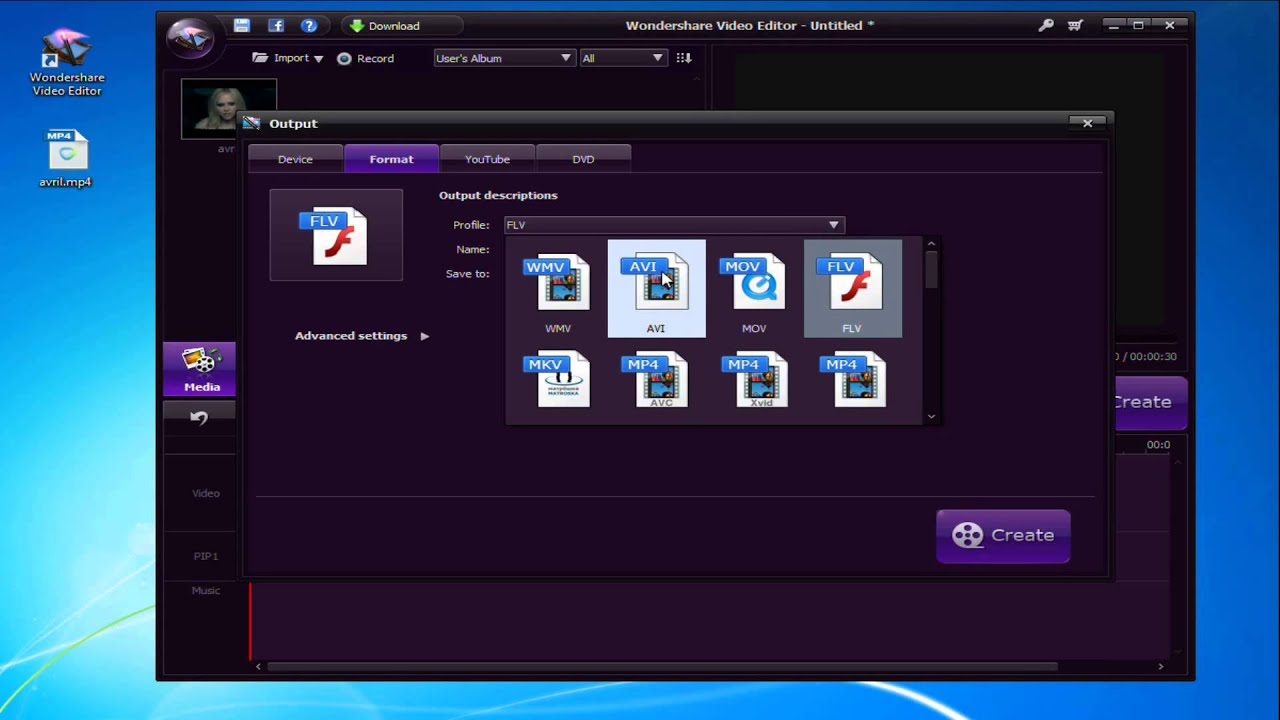Open the User's Album dropdown
The image size is (1280, 720).
point(504,58)
